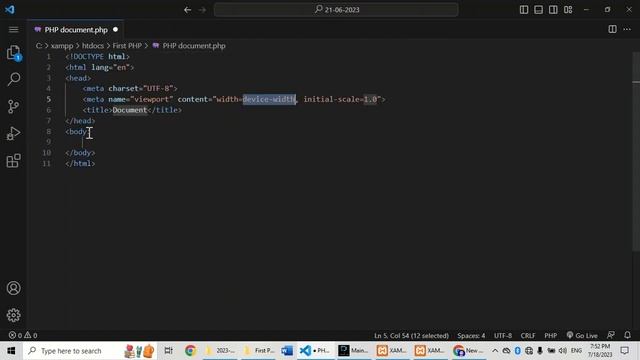Click C: in the breadcrumb path
Viewport: 640px width, 360px height.
tap(39, 46)
